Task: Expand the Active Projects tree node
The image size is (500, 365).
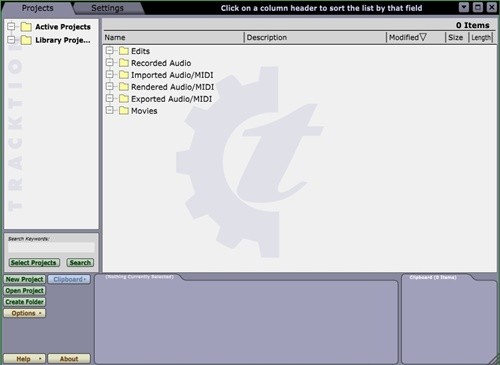Action: 11,26
